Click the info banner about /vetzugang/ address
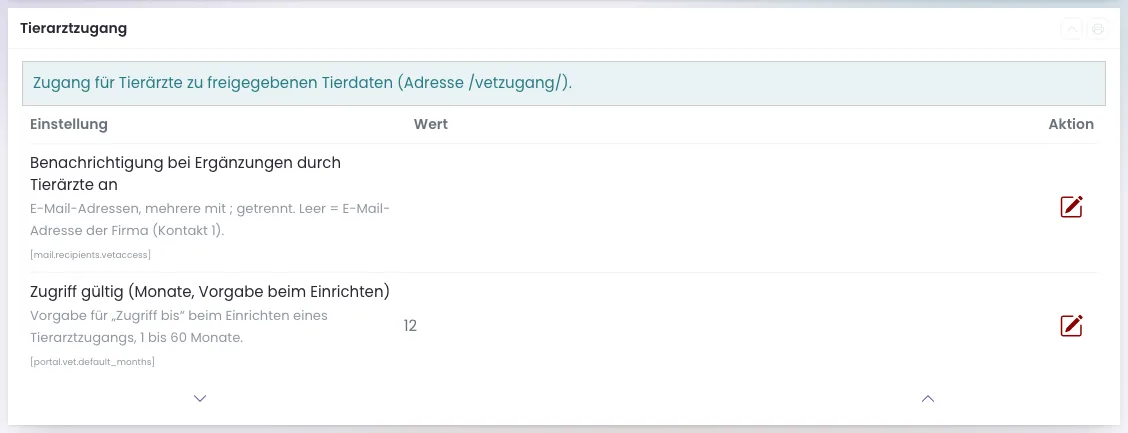This screenshot has height=433, width=1128. point(564,83)
